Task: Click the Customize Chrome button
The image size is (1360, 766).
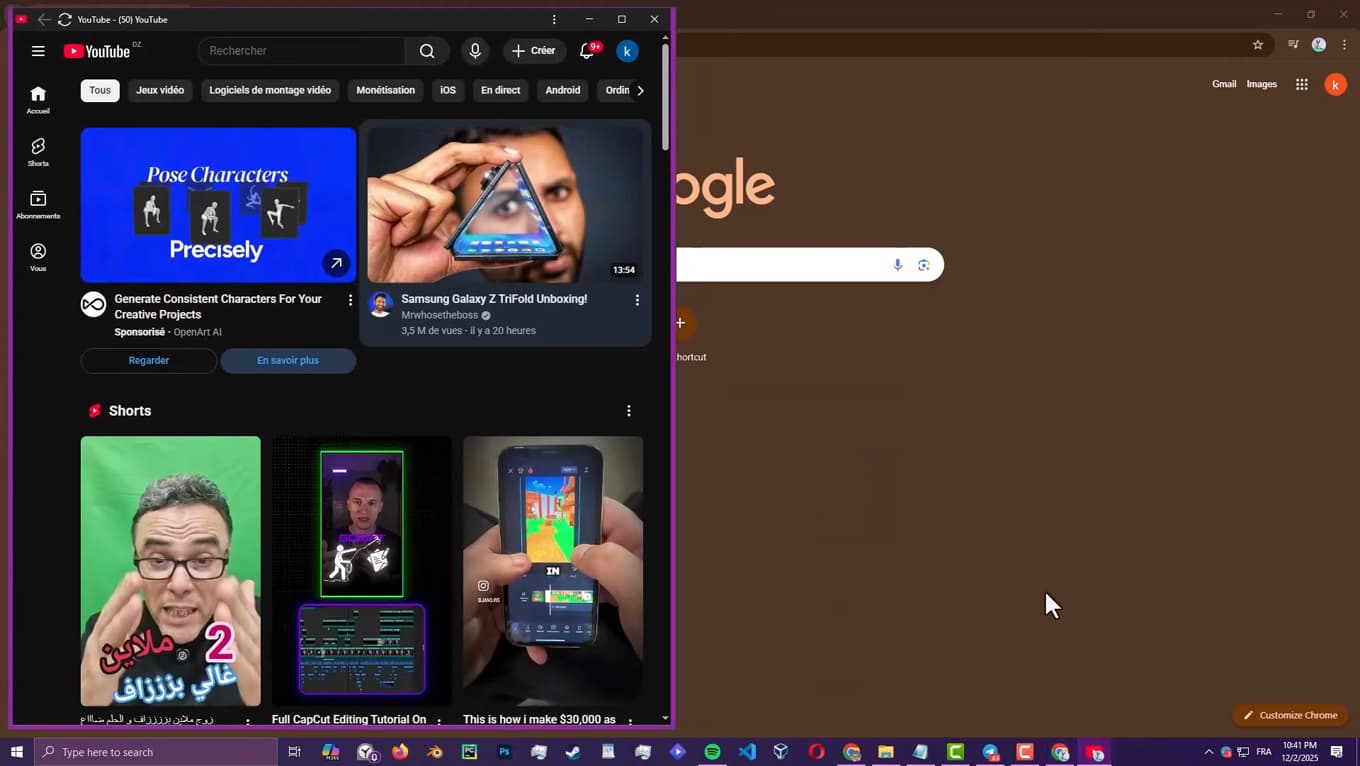Action: (1290, 715)
